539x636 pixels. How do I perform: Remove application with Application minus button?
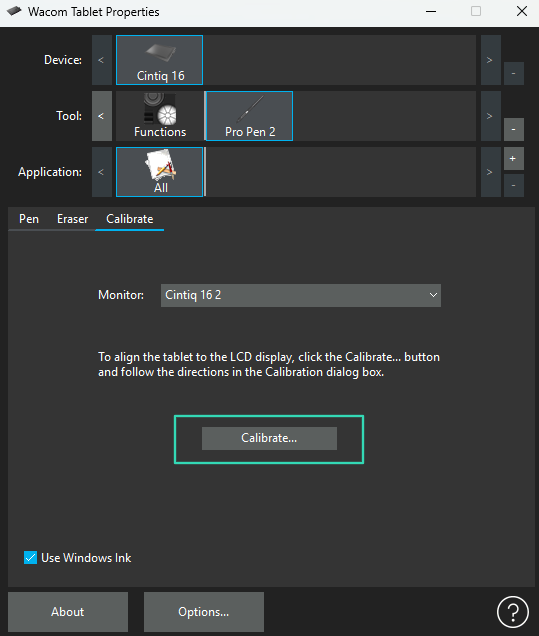(x=514, y=185)
